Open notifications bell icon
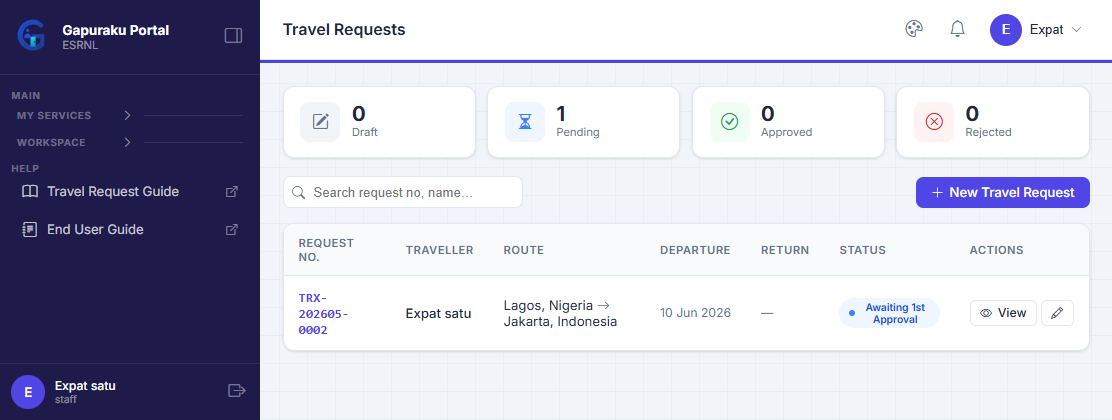 tap(957, 29)
